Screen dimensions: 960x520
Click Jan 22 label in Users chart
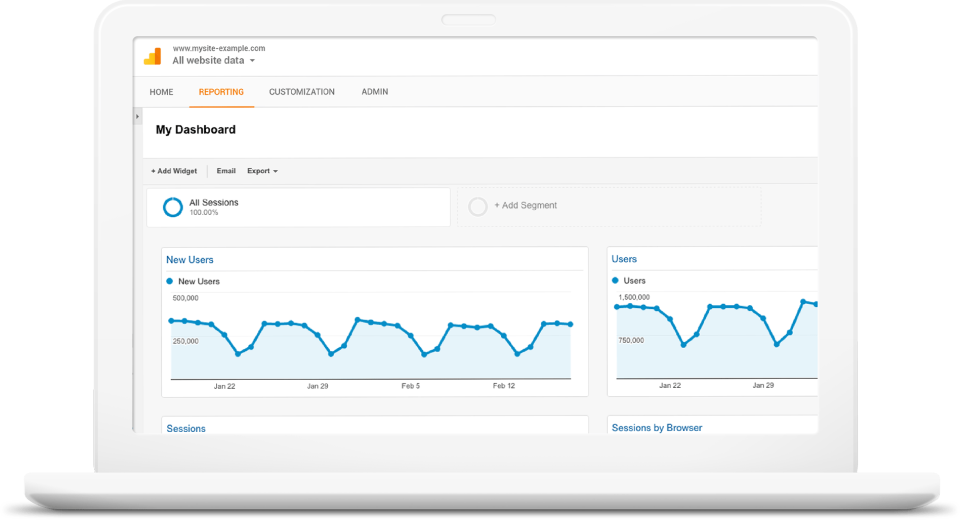coord(670,386)
